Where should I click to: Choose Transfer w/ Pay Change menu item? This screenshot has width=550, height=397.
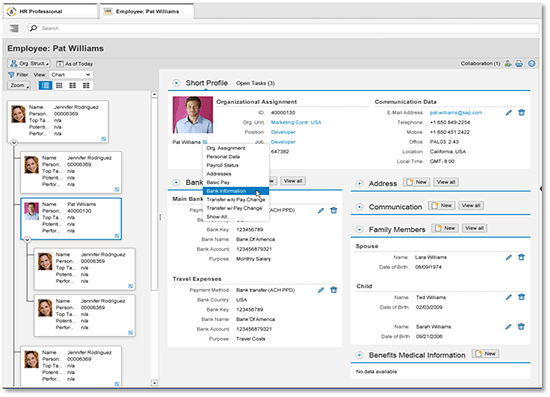[x=236, y=208]
